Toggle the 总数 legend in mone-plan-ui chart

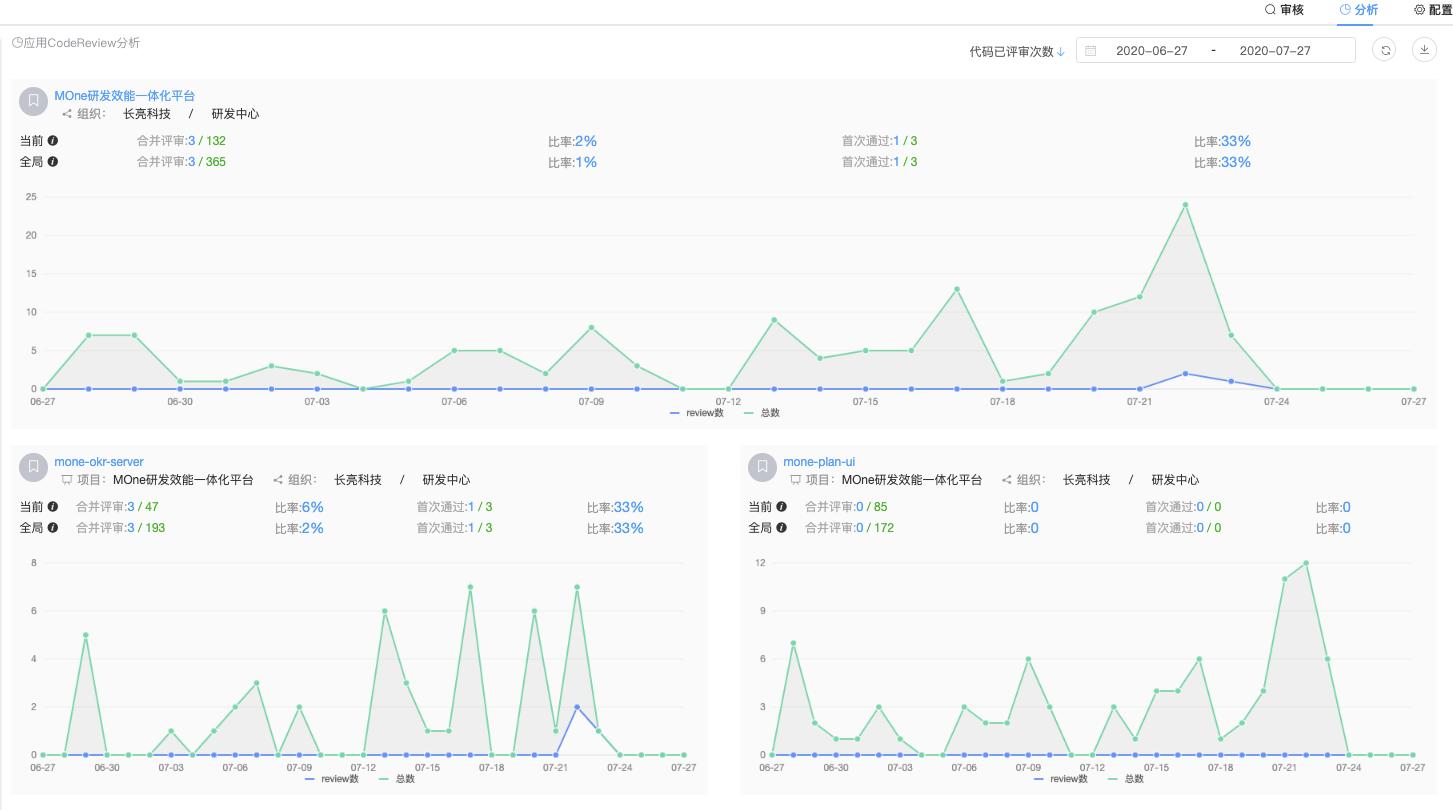click(1126, 779)
